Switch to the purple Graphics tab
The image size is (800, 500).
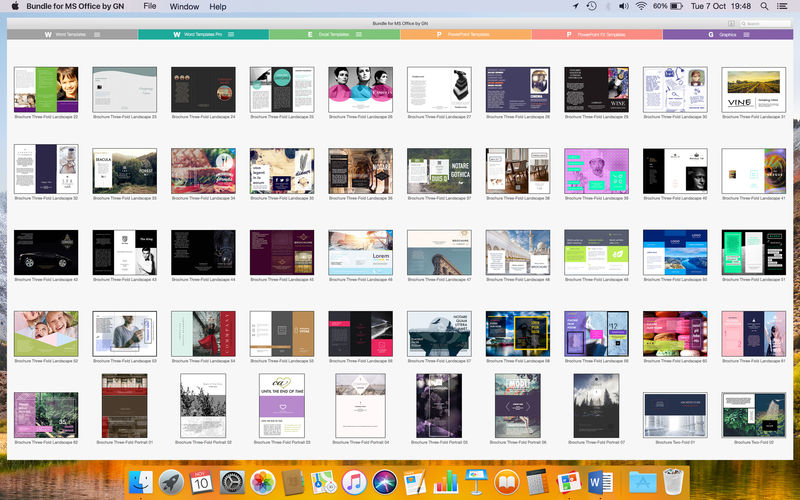point(728,35)
